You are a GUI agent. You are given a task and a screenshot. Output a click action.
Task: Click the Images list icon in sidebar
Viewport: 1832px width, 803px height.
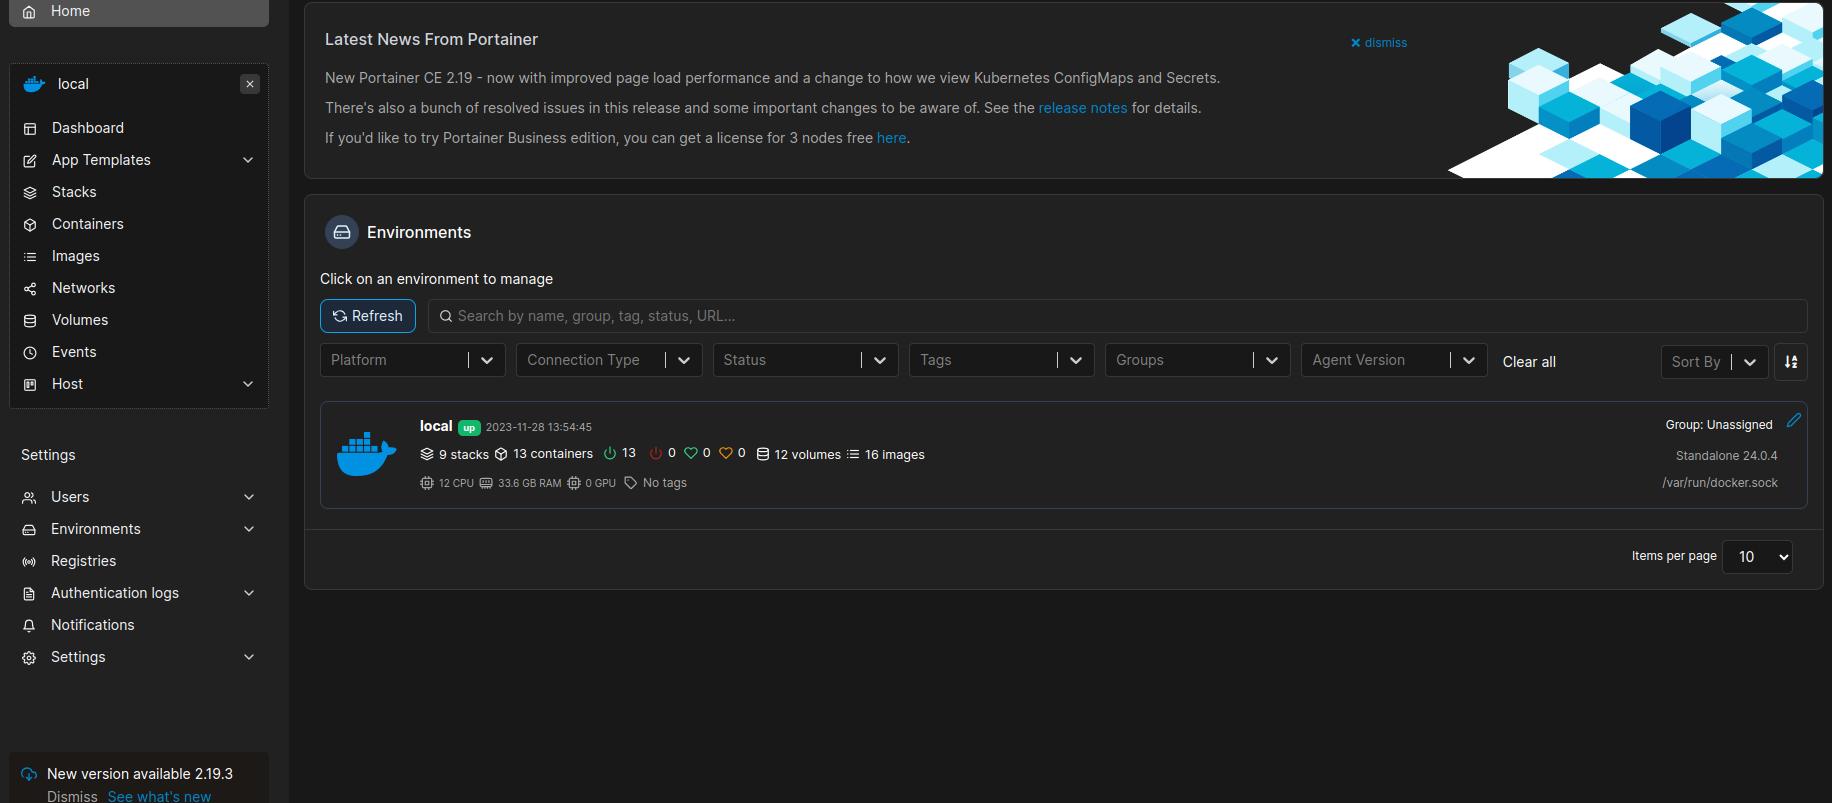coord(30,257)
